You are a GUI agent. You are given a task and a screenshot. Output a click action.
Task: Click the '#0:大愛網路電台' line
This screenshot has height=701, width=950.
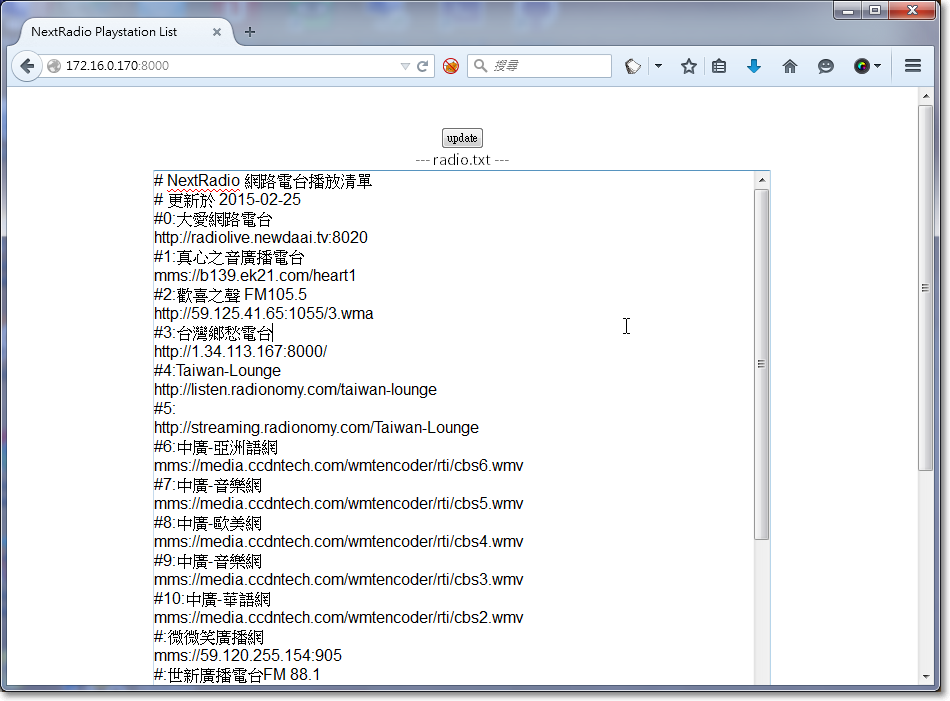coord(213,219)
